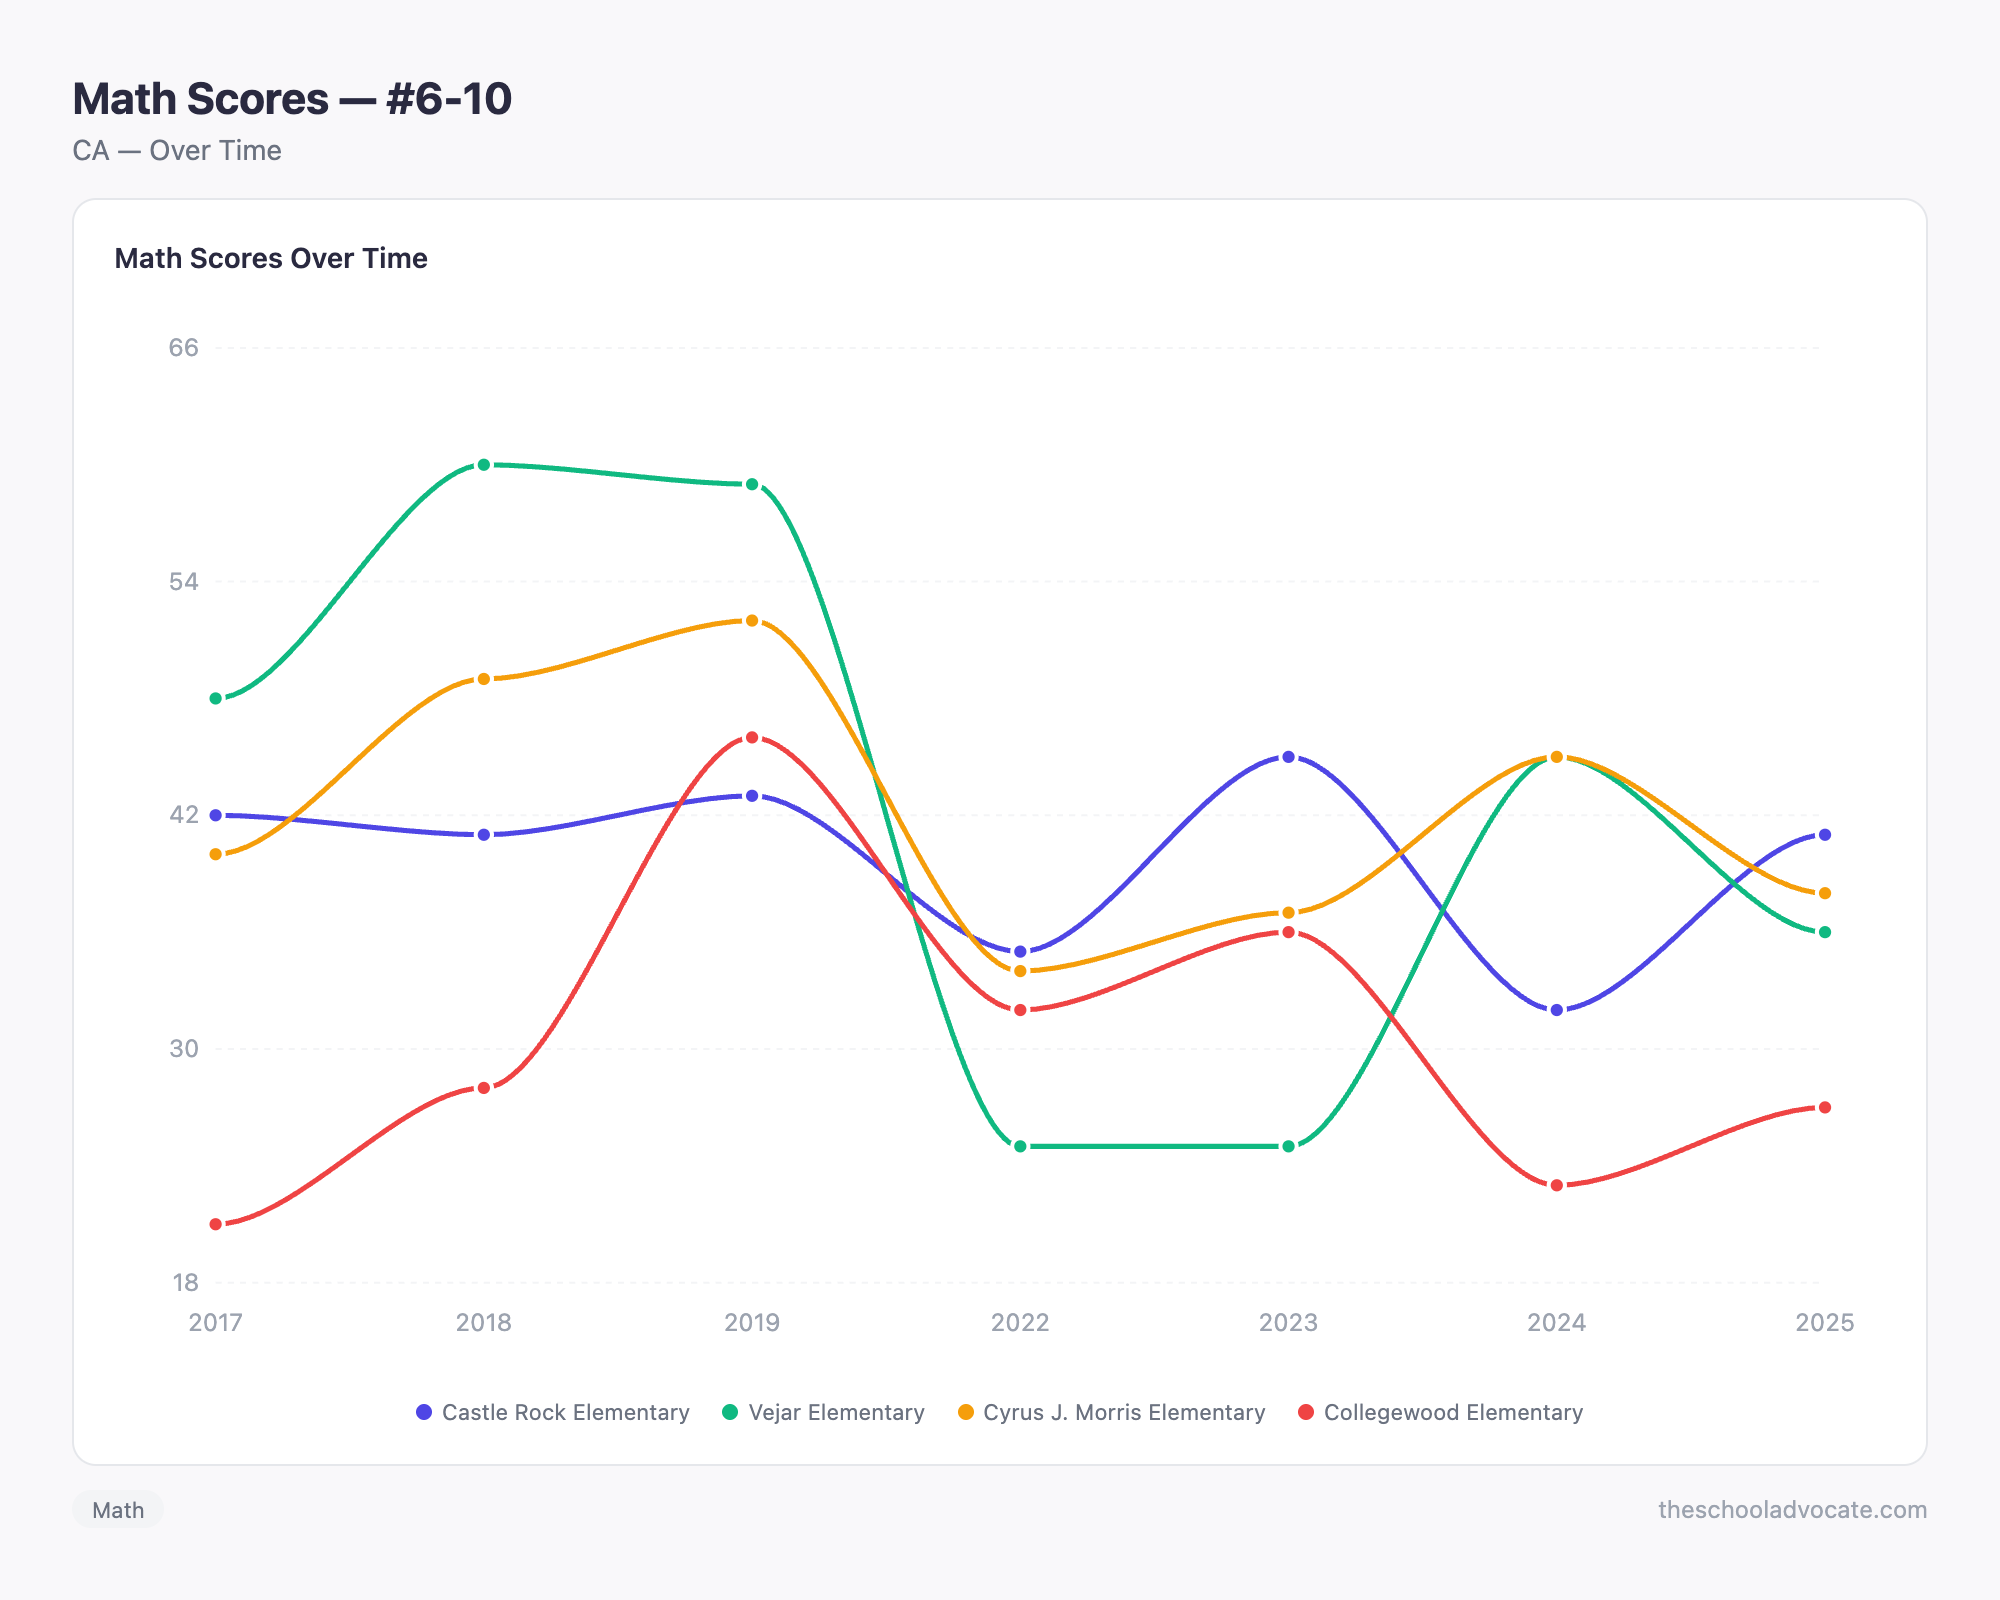Click the 30 y-axis value
The height and width of the screenshot is (1600, 2000).
(184, 1049)
